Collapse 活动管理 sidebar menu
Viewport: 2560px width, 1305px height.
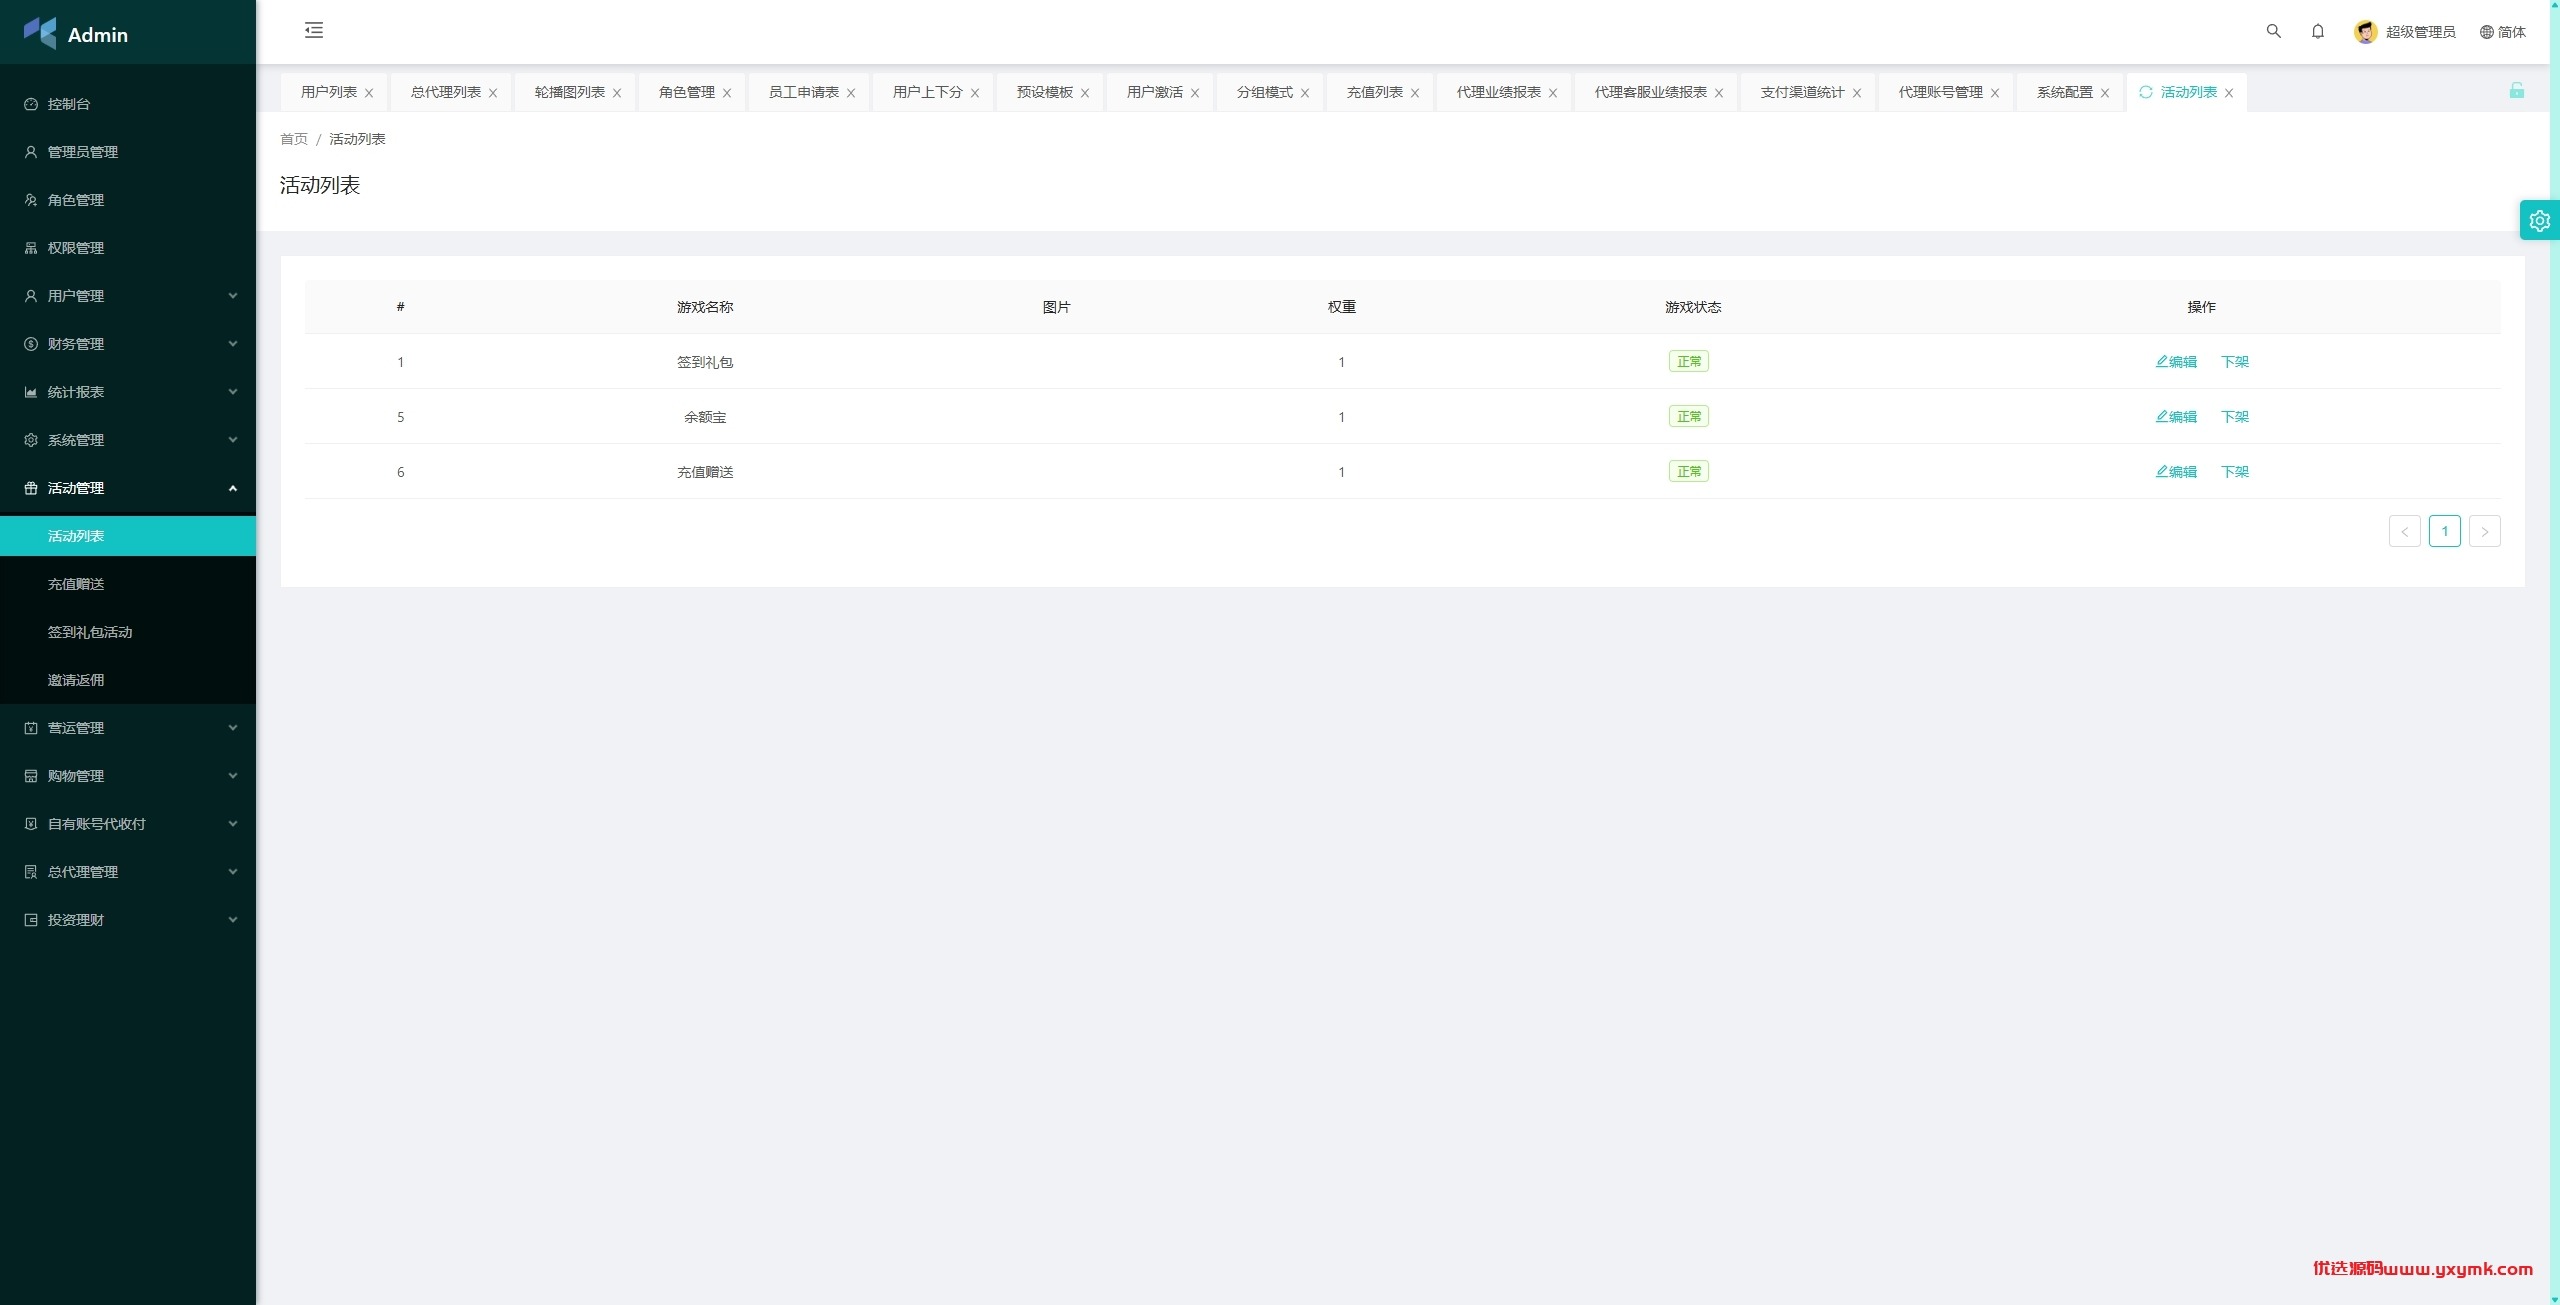[x=128, y=488]
